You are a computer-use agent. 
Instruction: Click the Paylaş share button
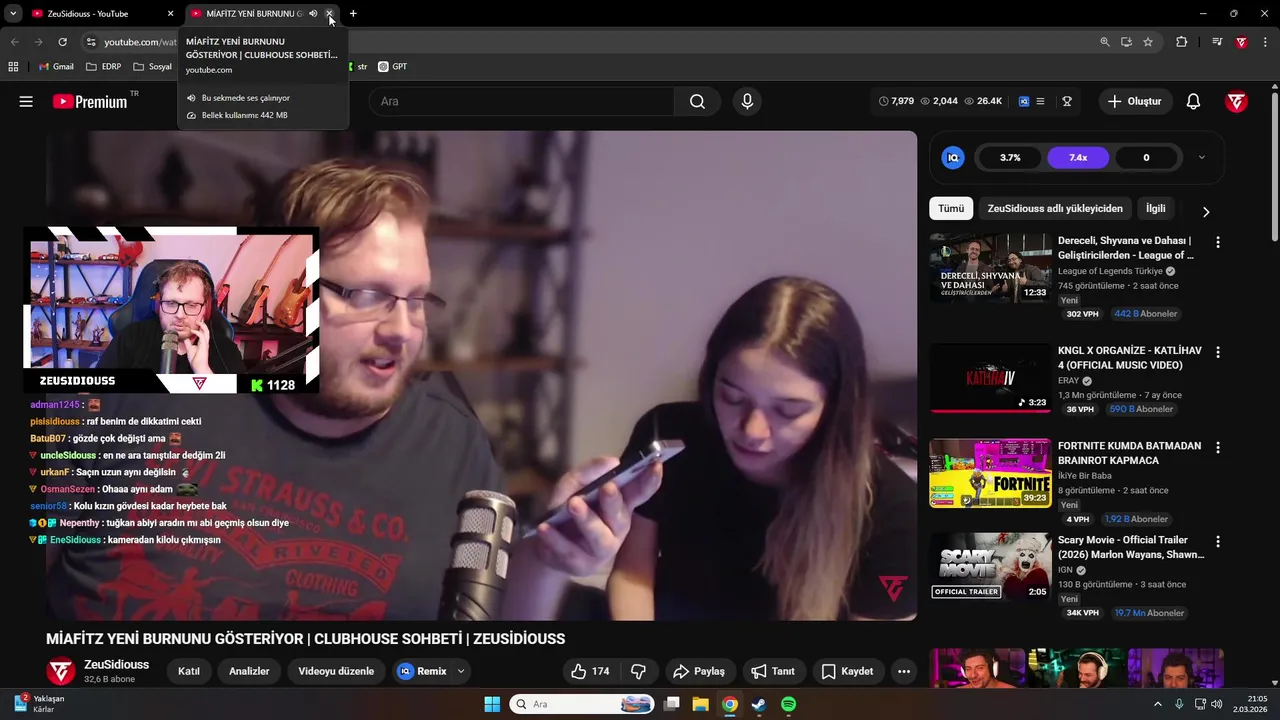coord(699,671)
